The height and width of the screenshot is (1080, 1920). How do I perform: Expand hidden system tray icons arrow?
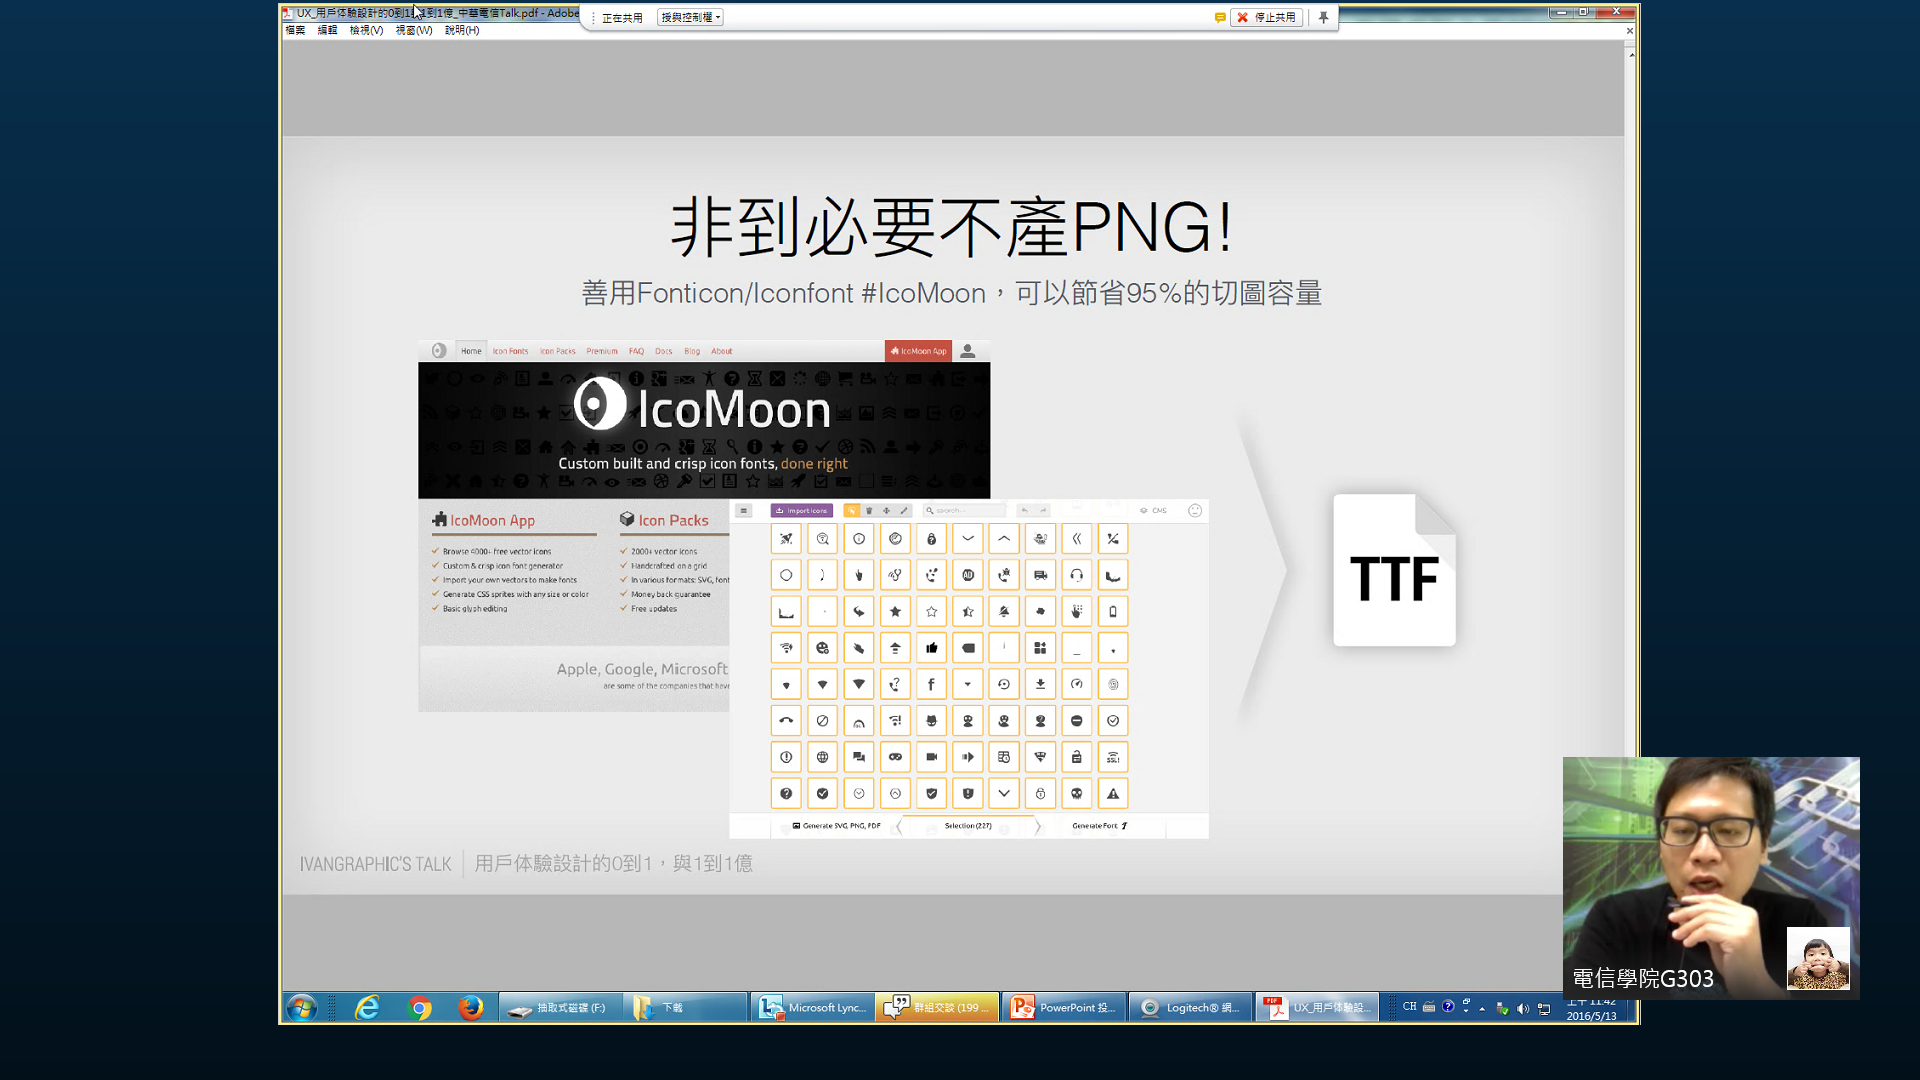coord(1482,1008)
